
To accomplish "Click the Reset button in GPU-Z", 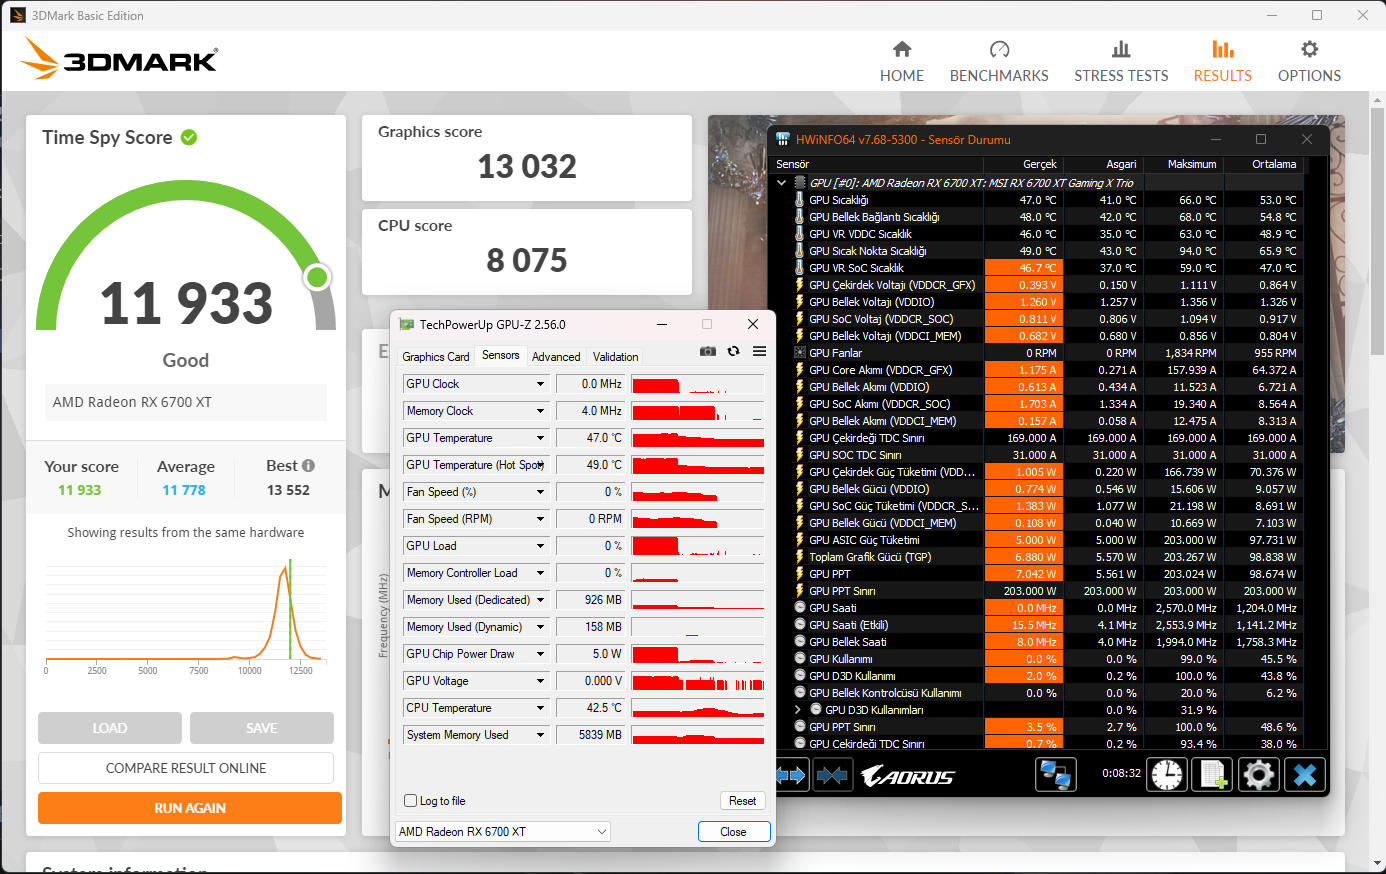I will pyautogui.click(x=742, y=801).
